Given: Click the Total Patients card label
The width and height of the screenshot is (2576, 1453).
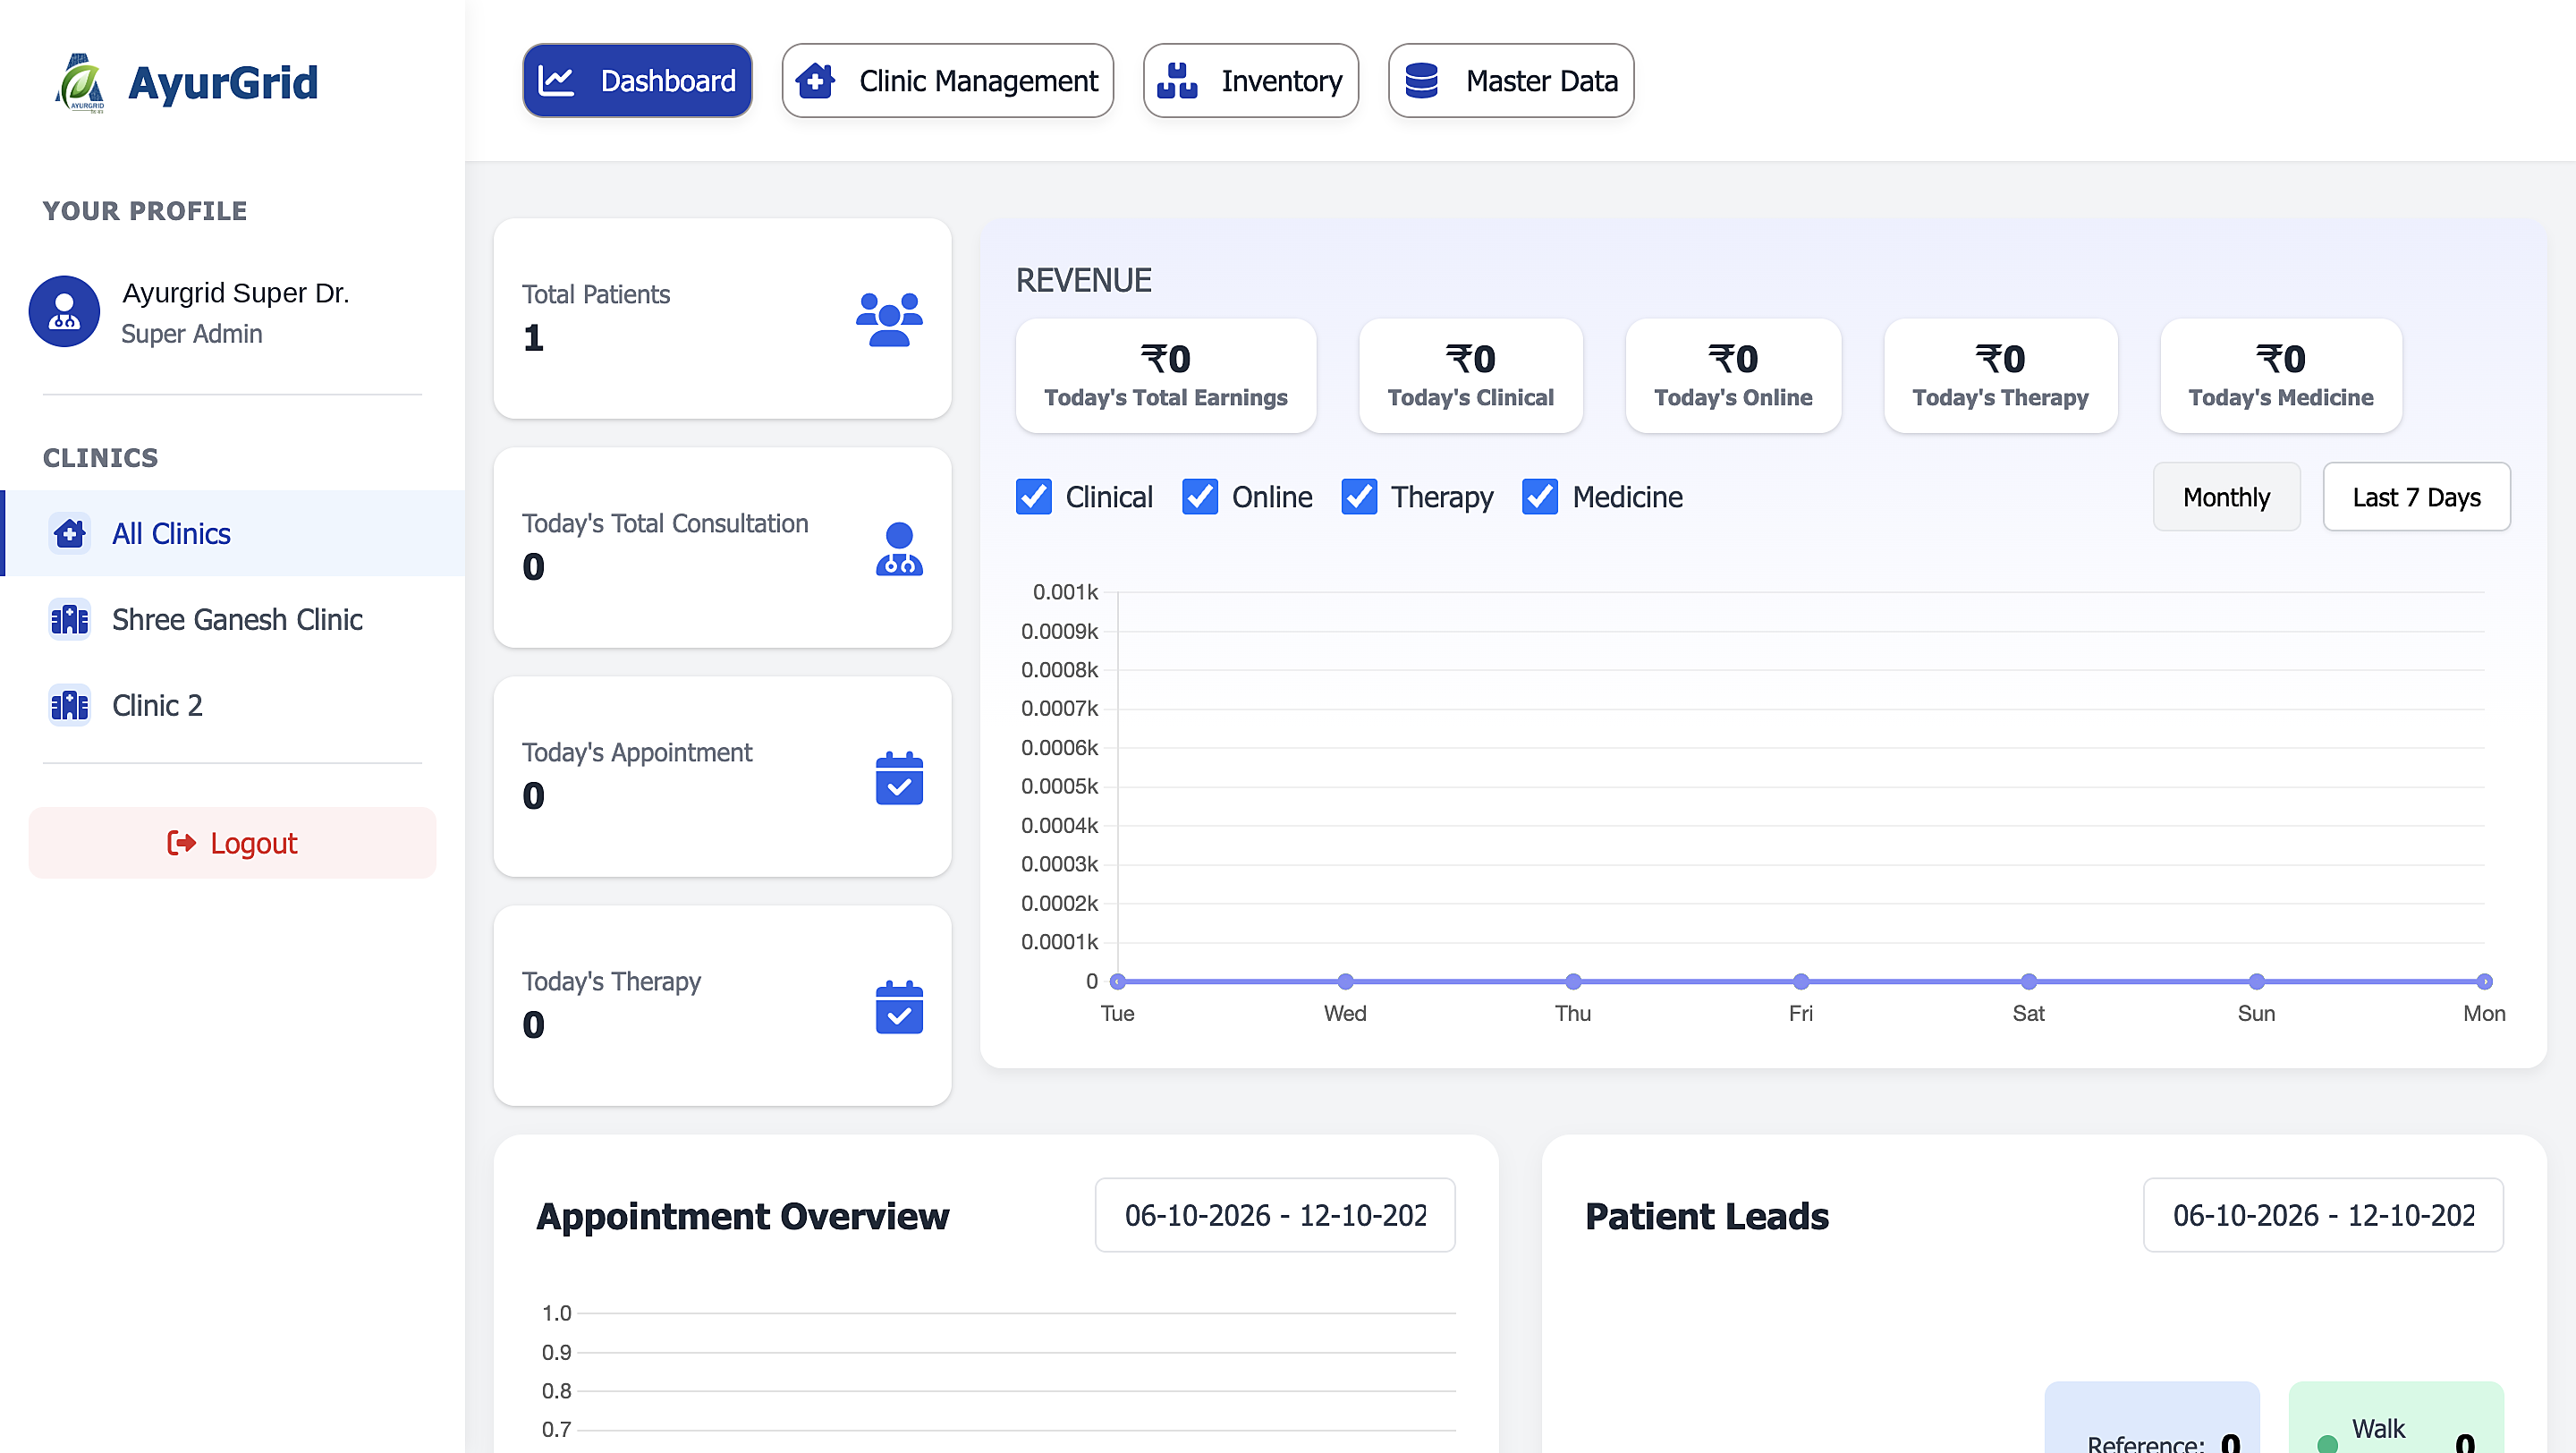Looking at the screenshot, I should pos(595,294).
